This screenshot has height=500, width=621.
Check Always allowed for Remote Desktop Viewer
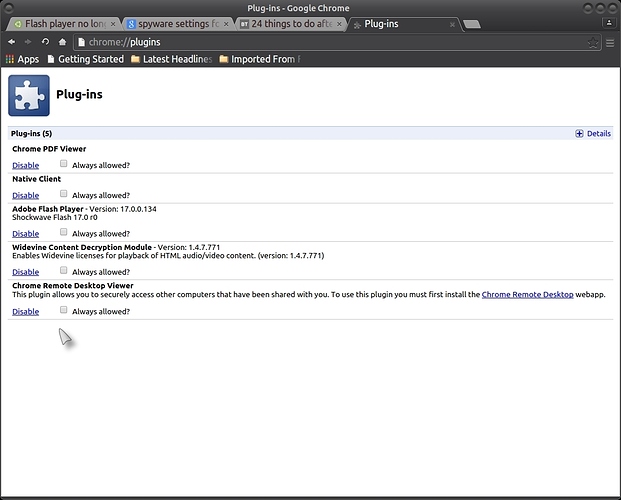point(63,310)
